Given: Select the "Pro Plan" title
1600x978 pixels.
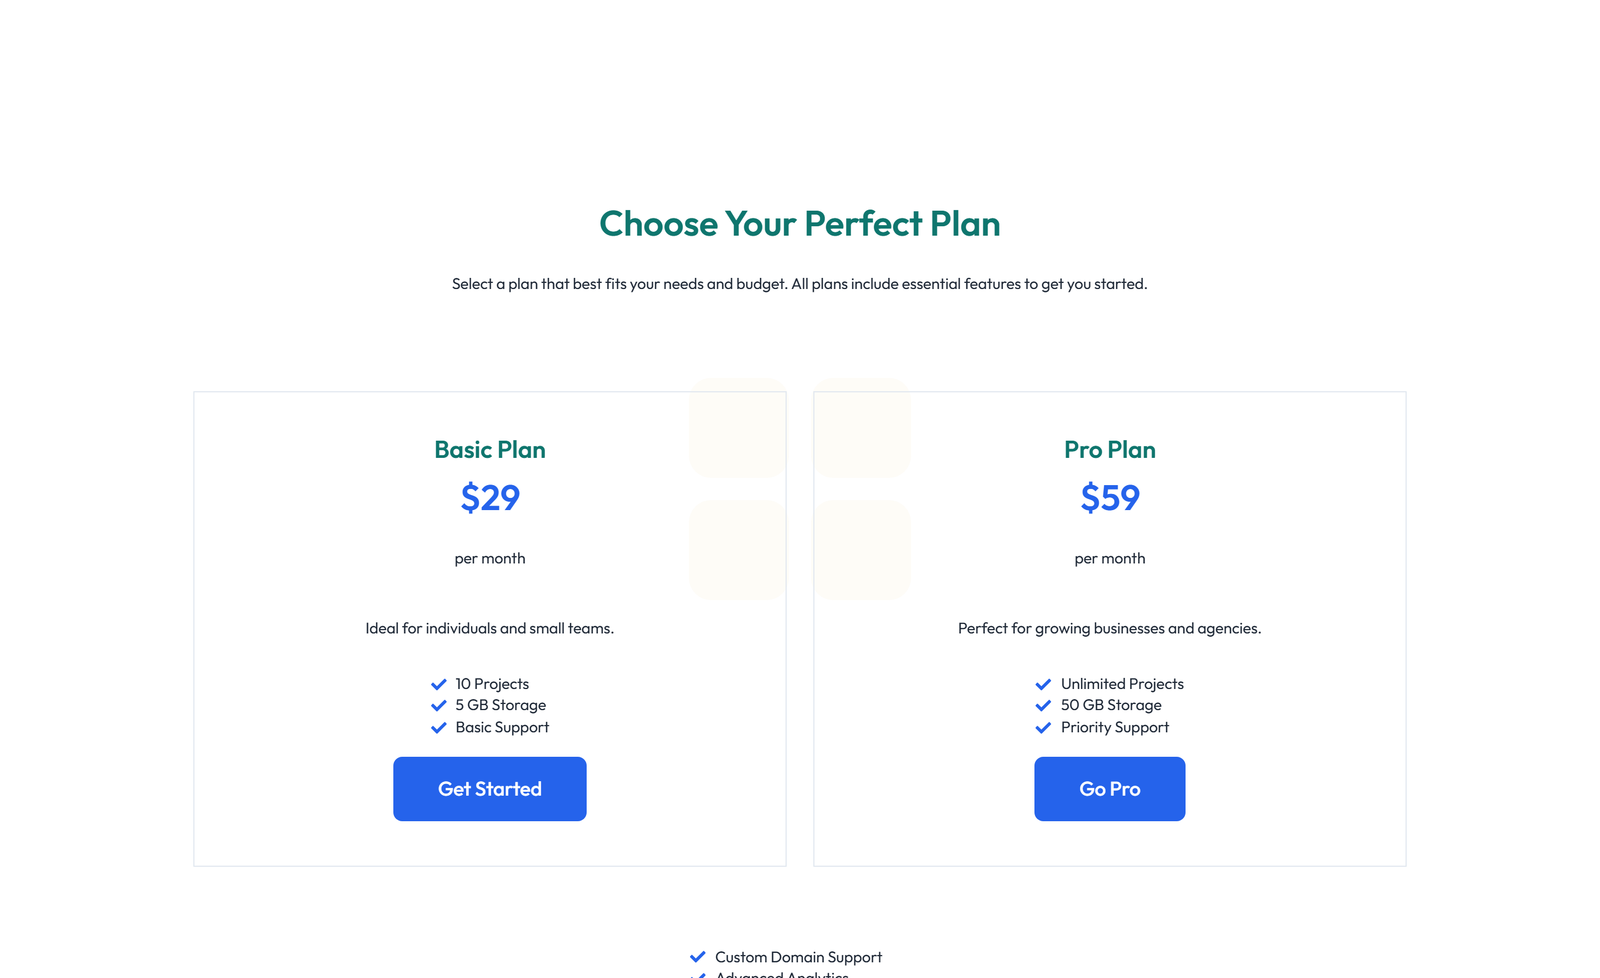Looking at the screenshot, I should (x=1109, y=450).
